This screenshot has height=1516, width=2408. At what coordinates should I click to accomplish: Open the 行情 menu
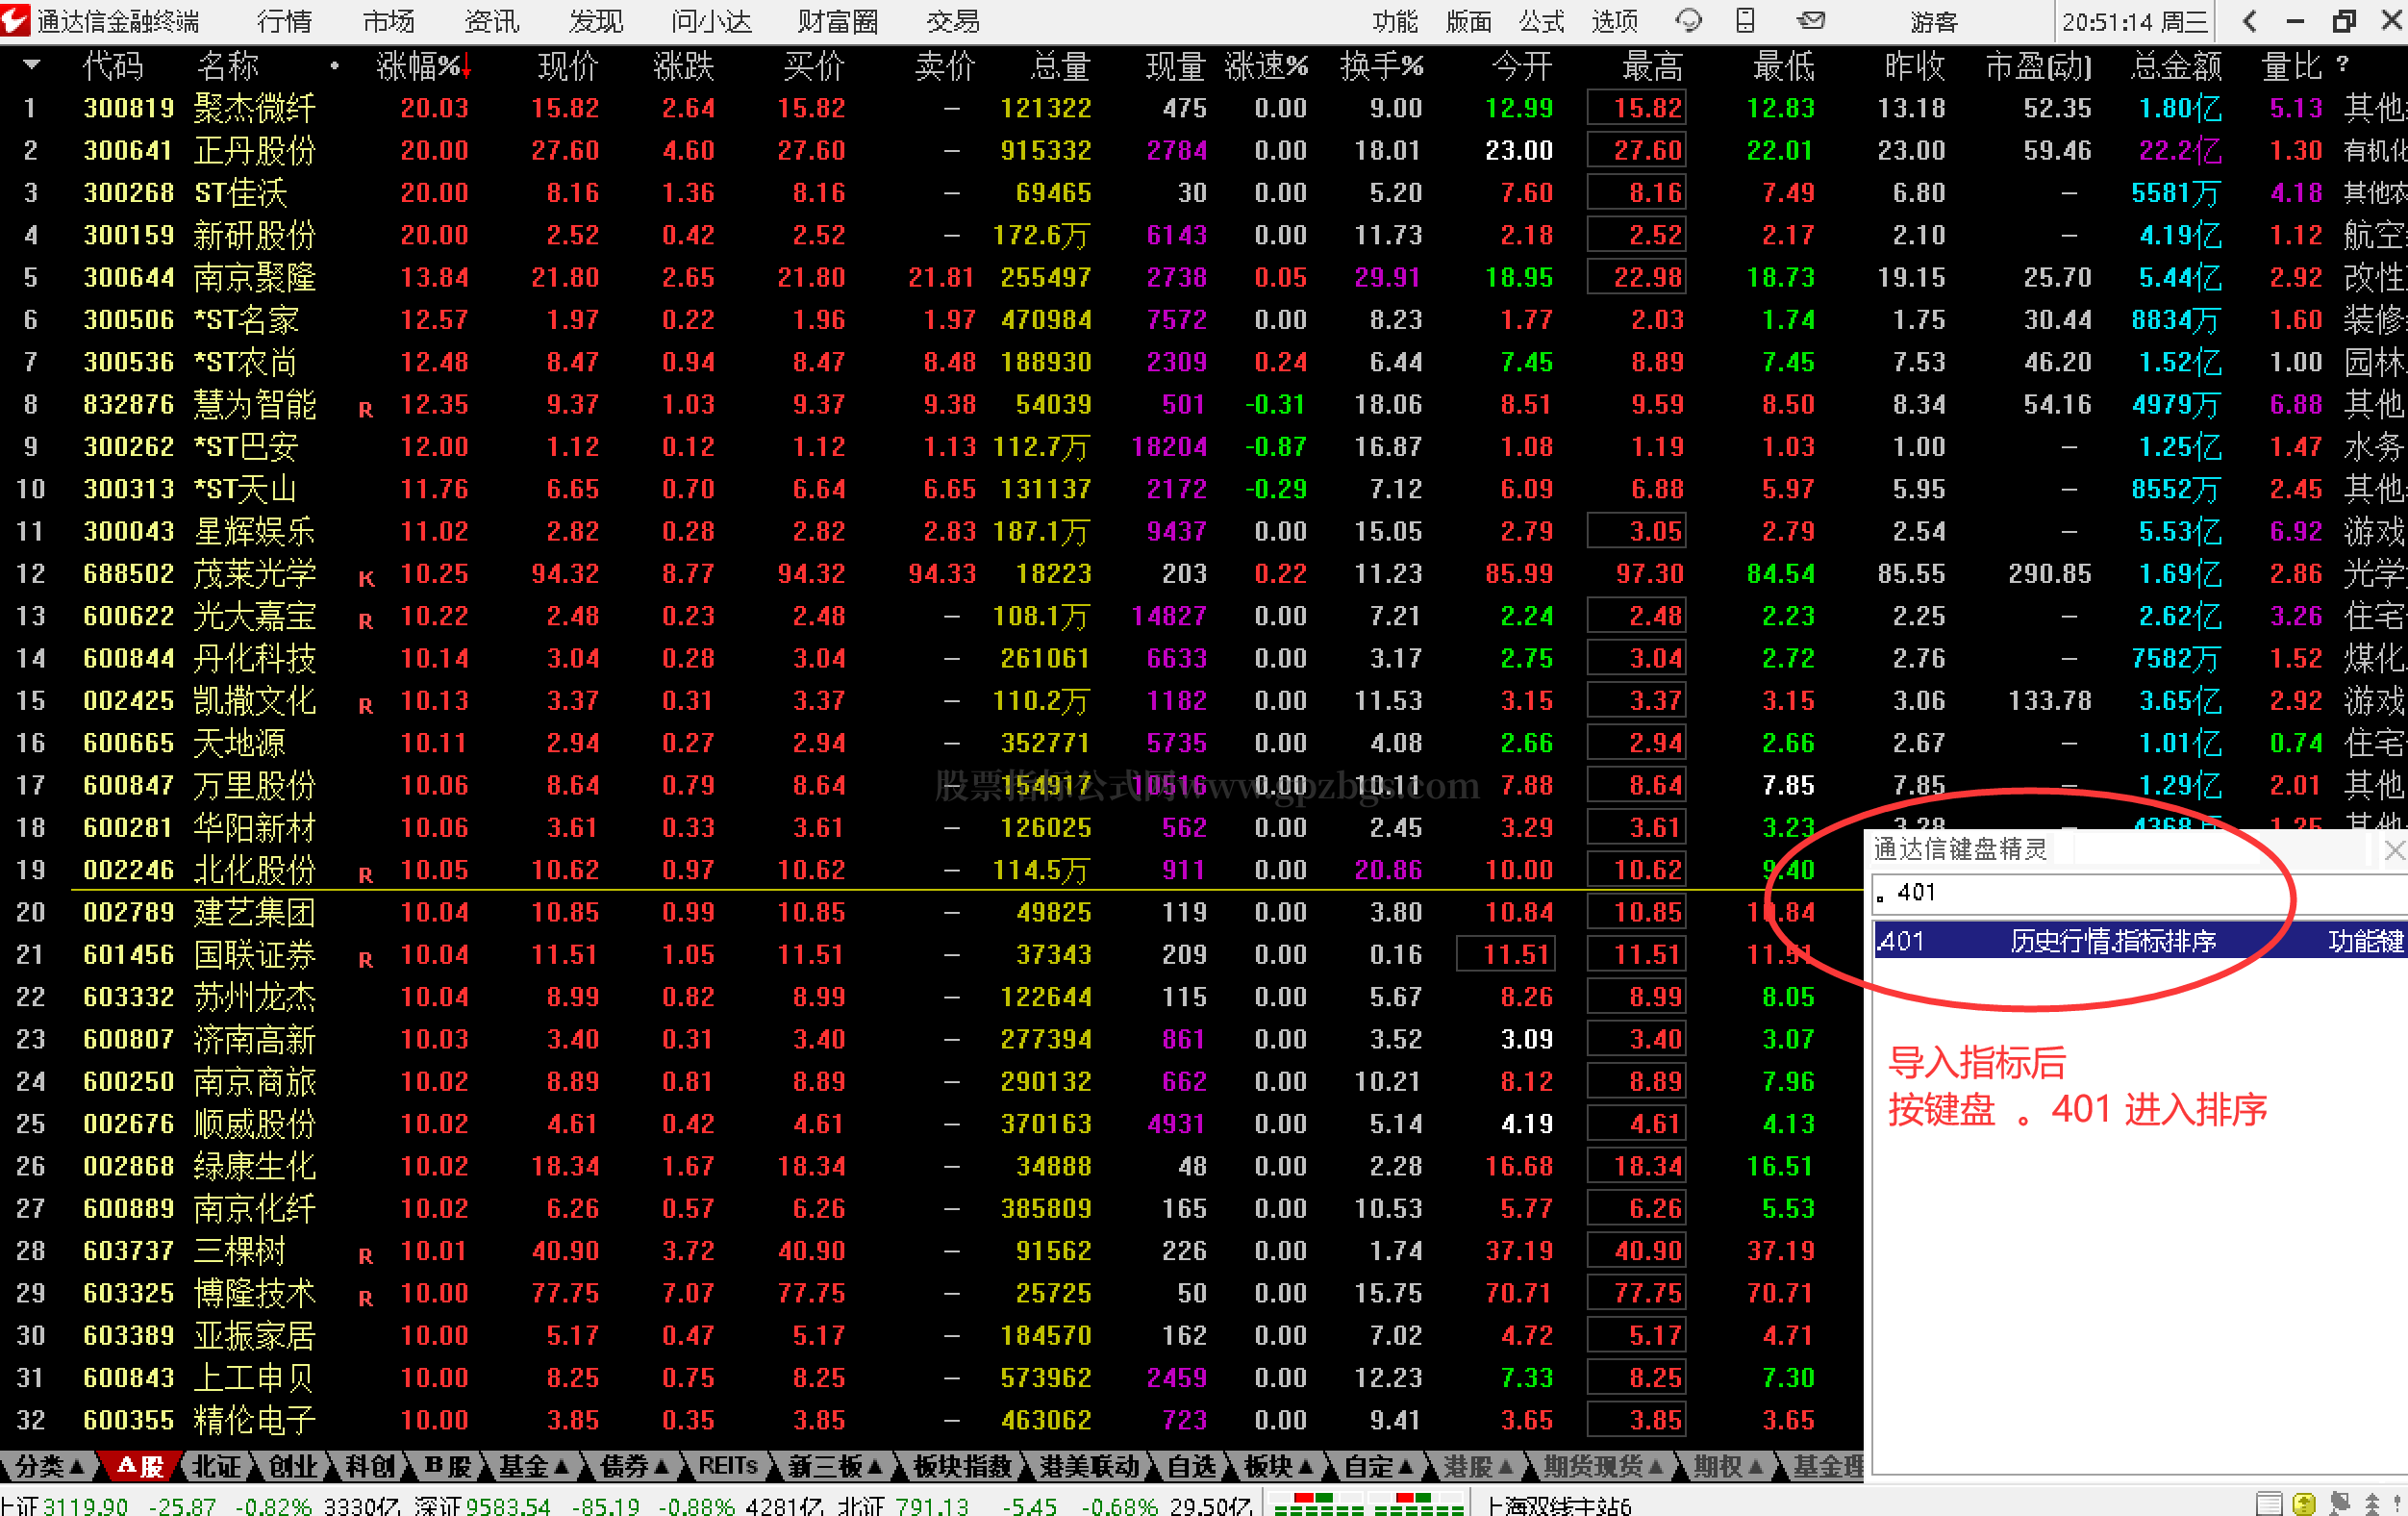(284, 21)
